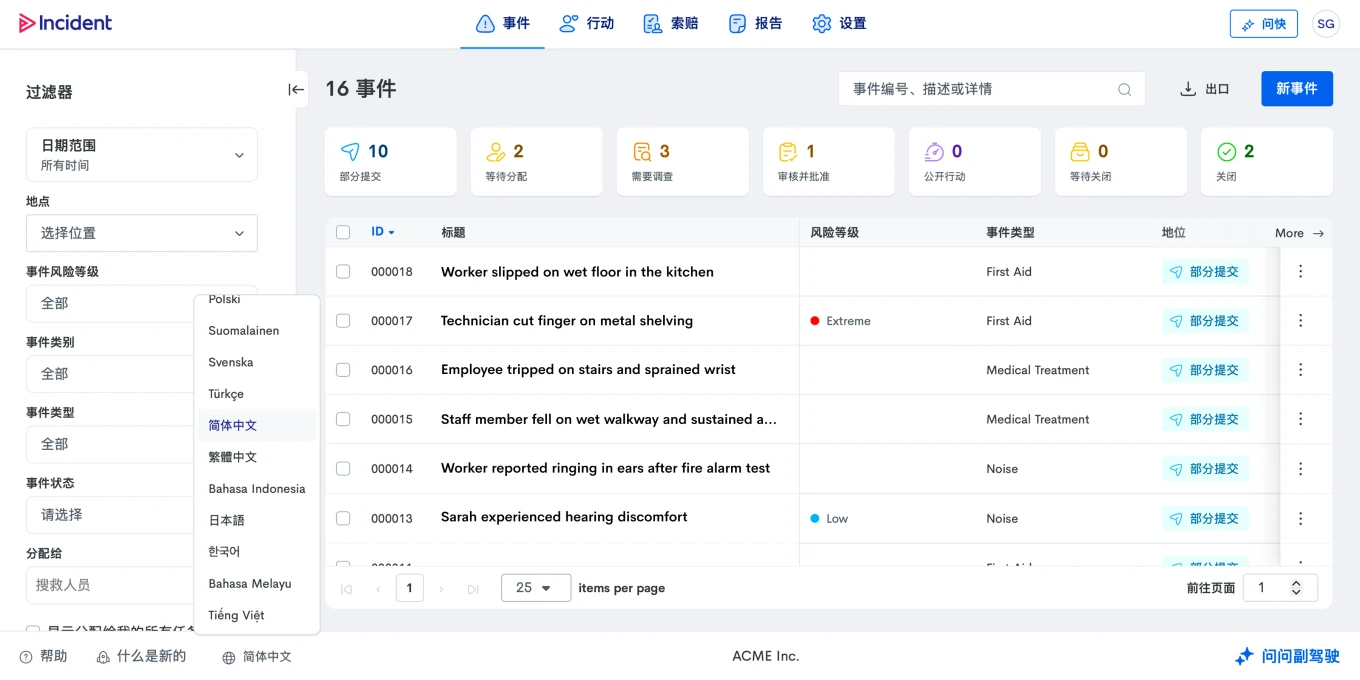Click the search magnifier icon
This screenshot has height=680, width=1360.
(x=1125, y=89)
